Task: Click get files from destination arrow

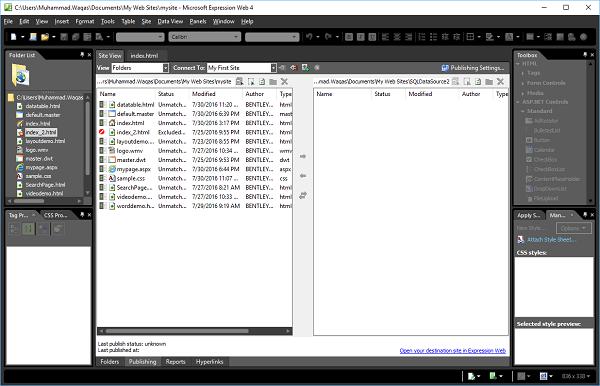Action: tap(303, 176)
